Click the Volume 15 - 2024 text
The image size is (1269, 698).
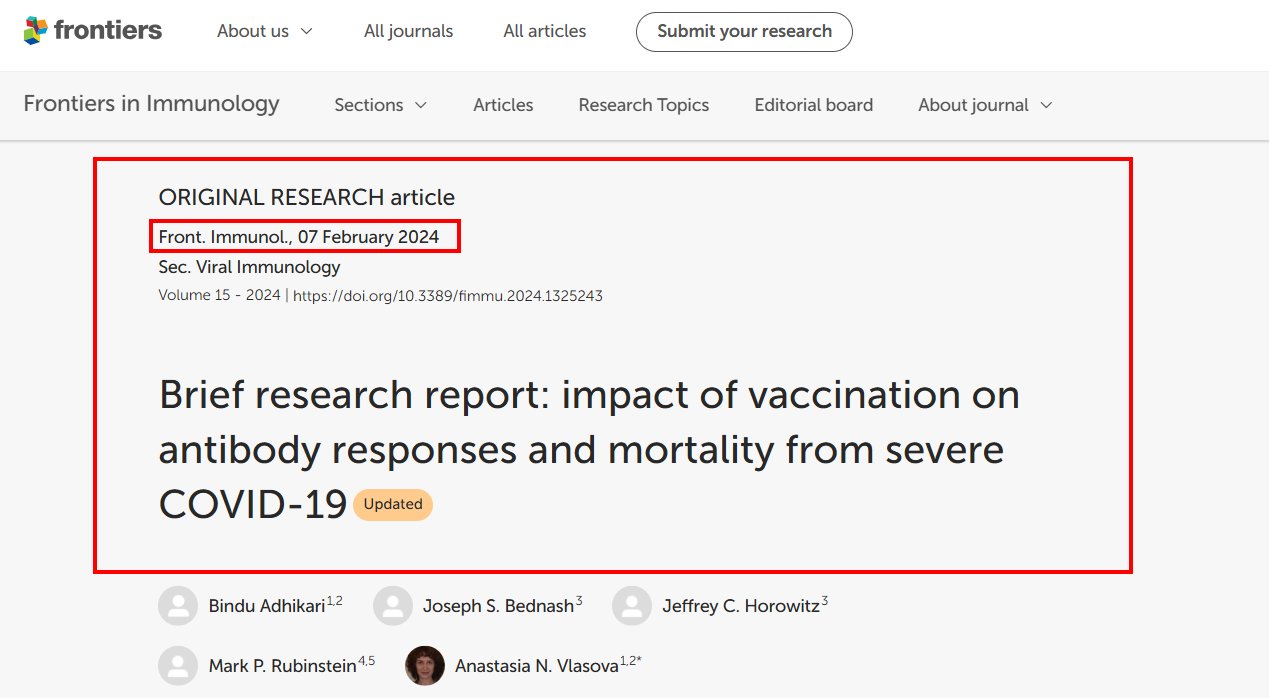click(x=220, y=296)
